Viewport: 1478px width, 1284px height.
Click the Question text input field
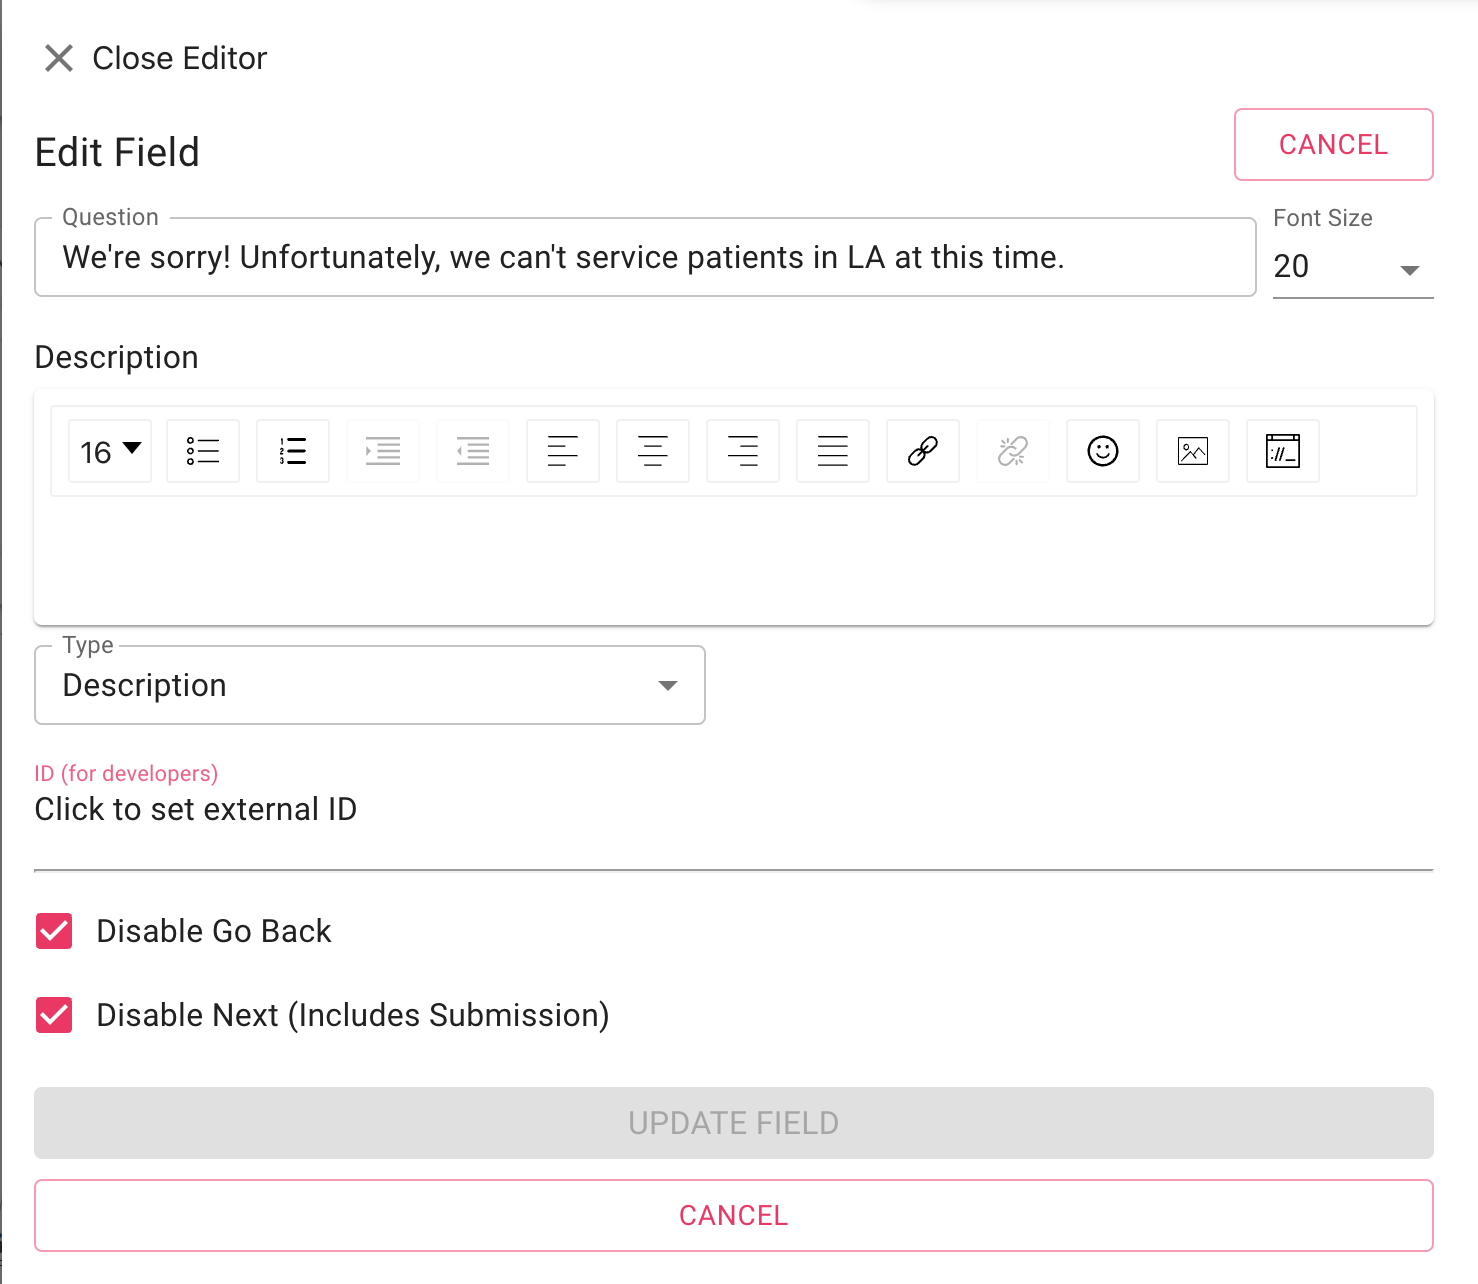coord(645,257)
